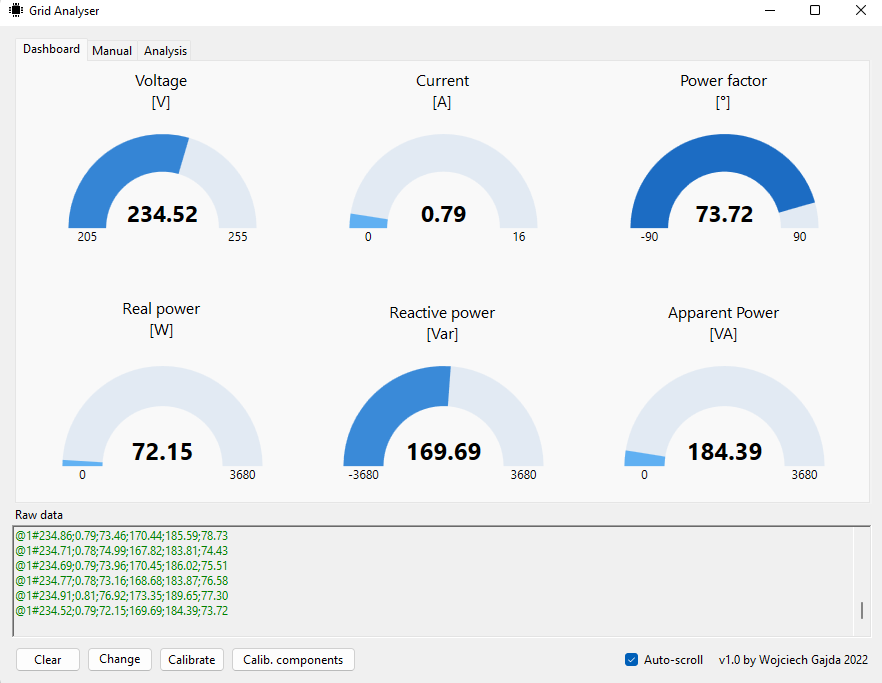Click the -3680 label of Reactive power gauge
Screen dimensions: 882x683
click(x=363, y=475)
